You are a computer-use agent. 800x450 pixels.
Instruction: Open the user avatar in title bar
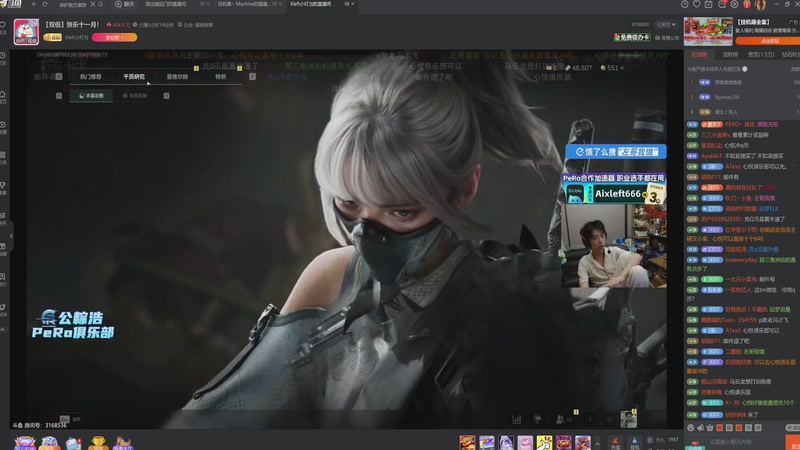click(x=760, y=5)
